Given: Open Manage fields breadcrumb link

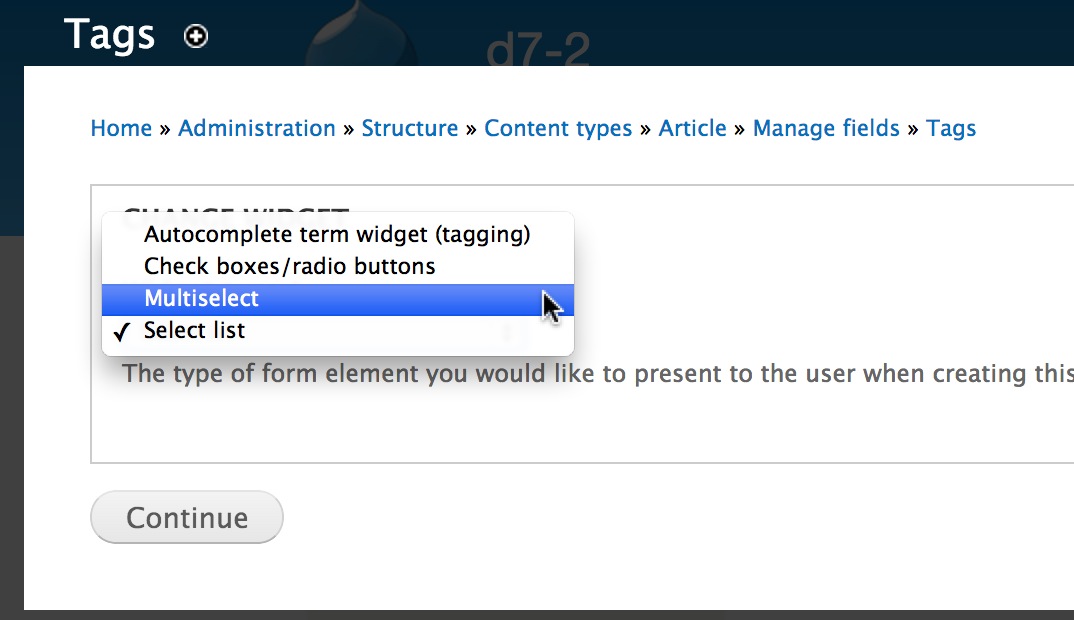Looking at the screenshot, I should click(826, 129).
